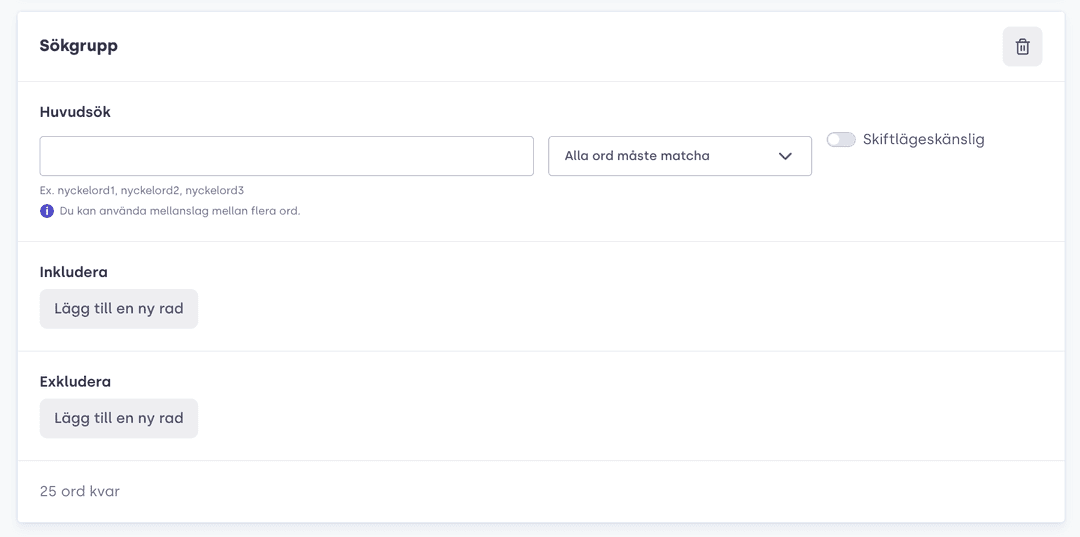
Task: Click the Exkludera section heading
Action: (75, 381)
